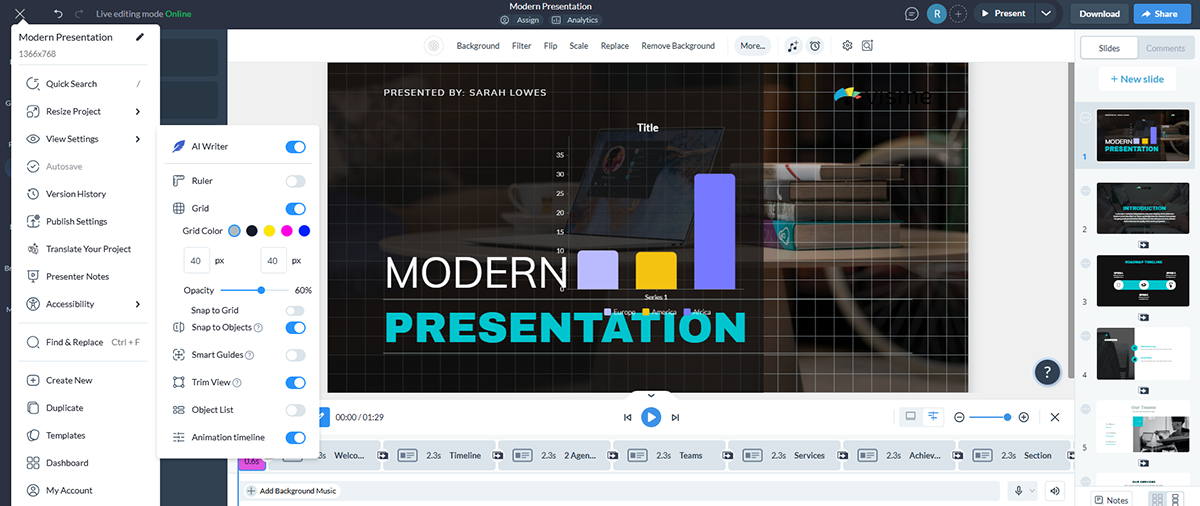Viewport: 1200px width, 506px height.
Task: Select slide 2 Introduction thumbnail
Action: (1144, 208)
